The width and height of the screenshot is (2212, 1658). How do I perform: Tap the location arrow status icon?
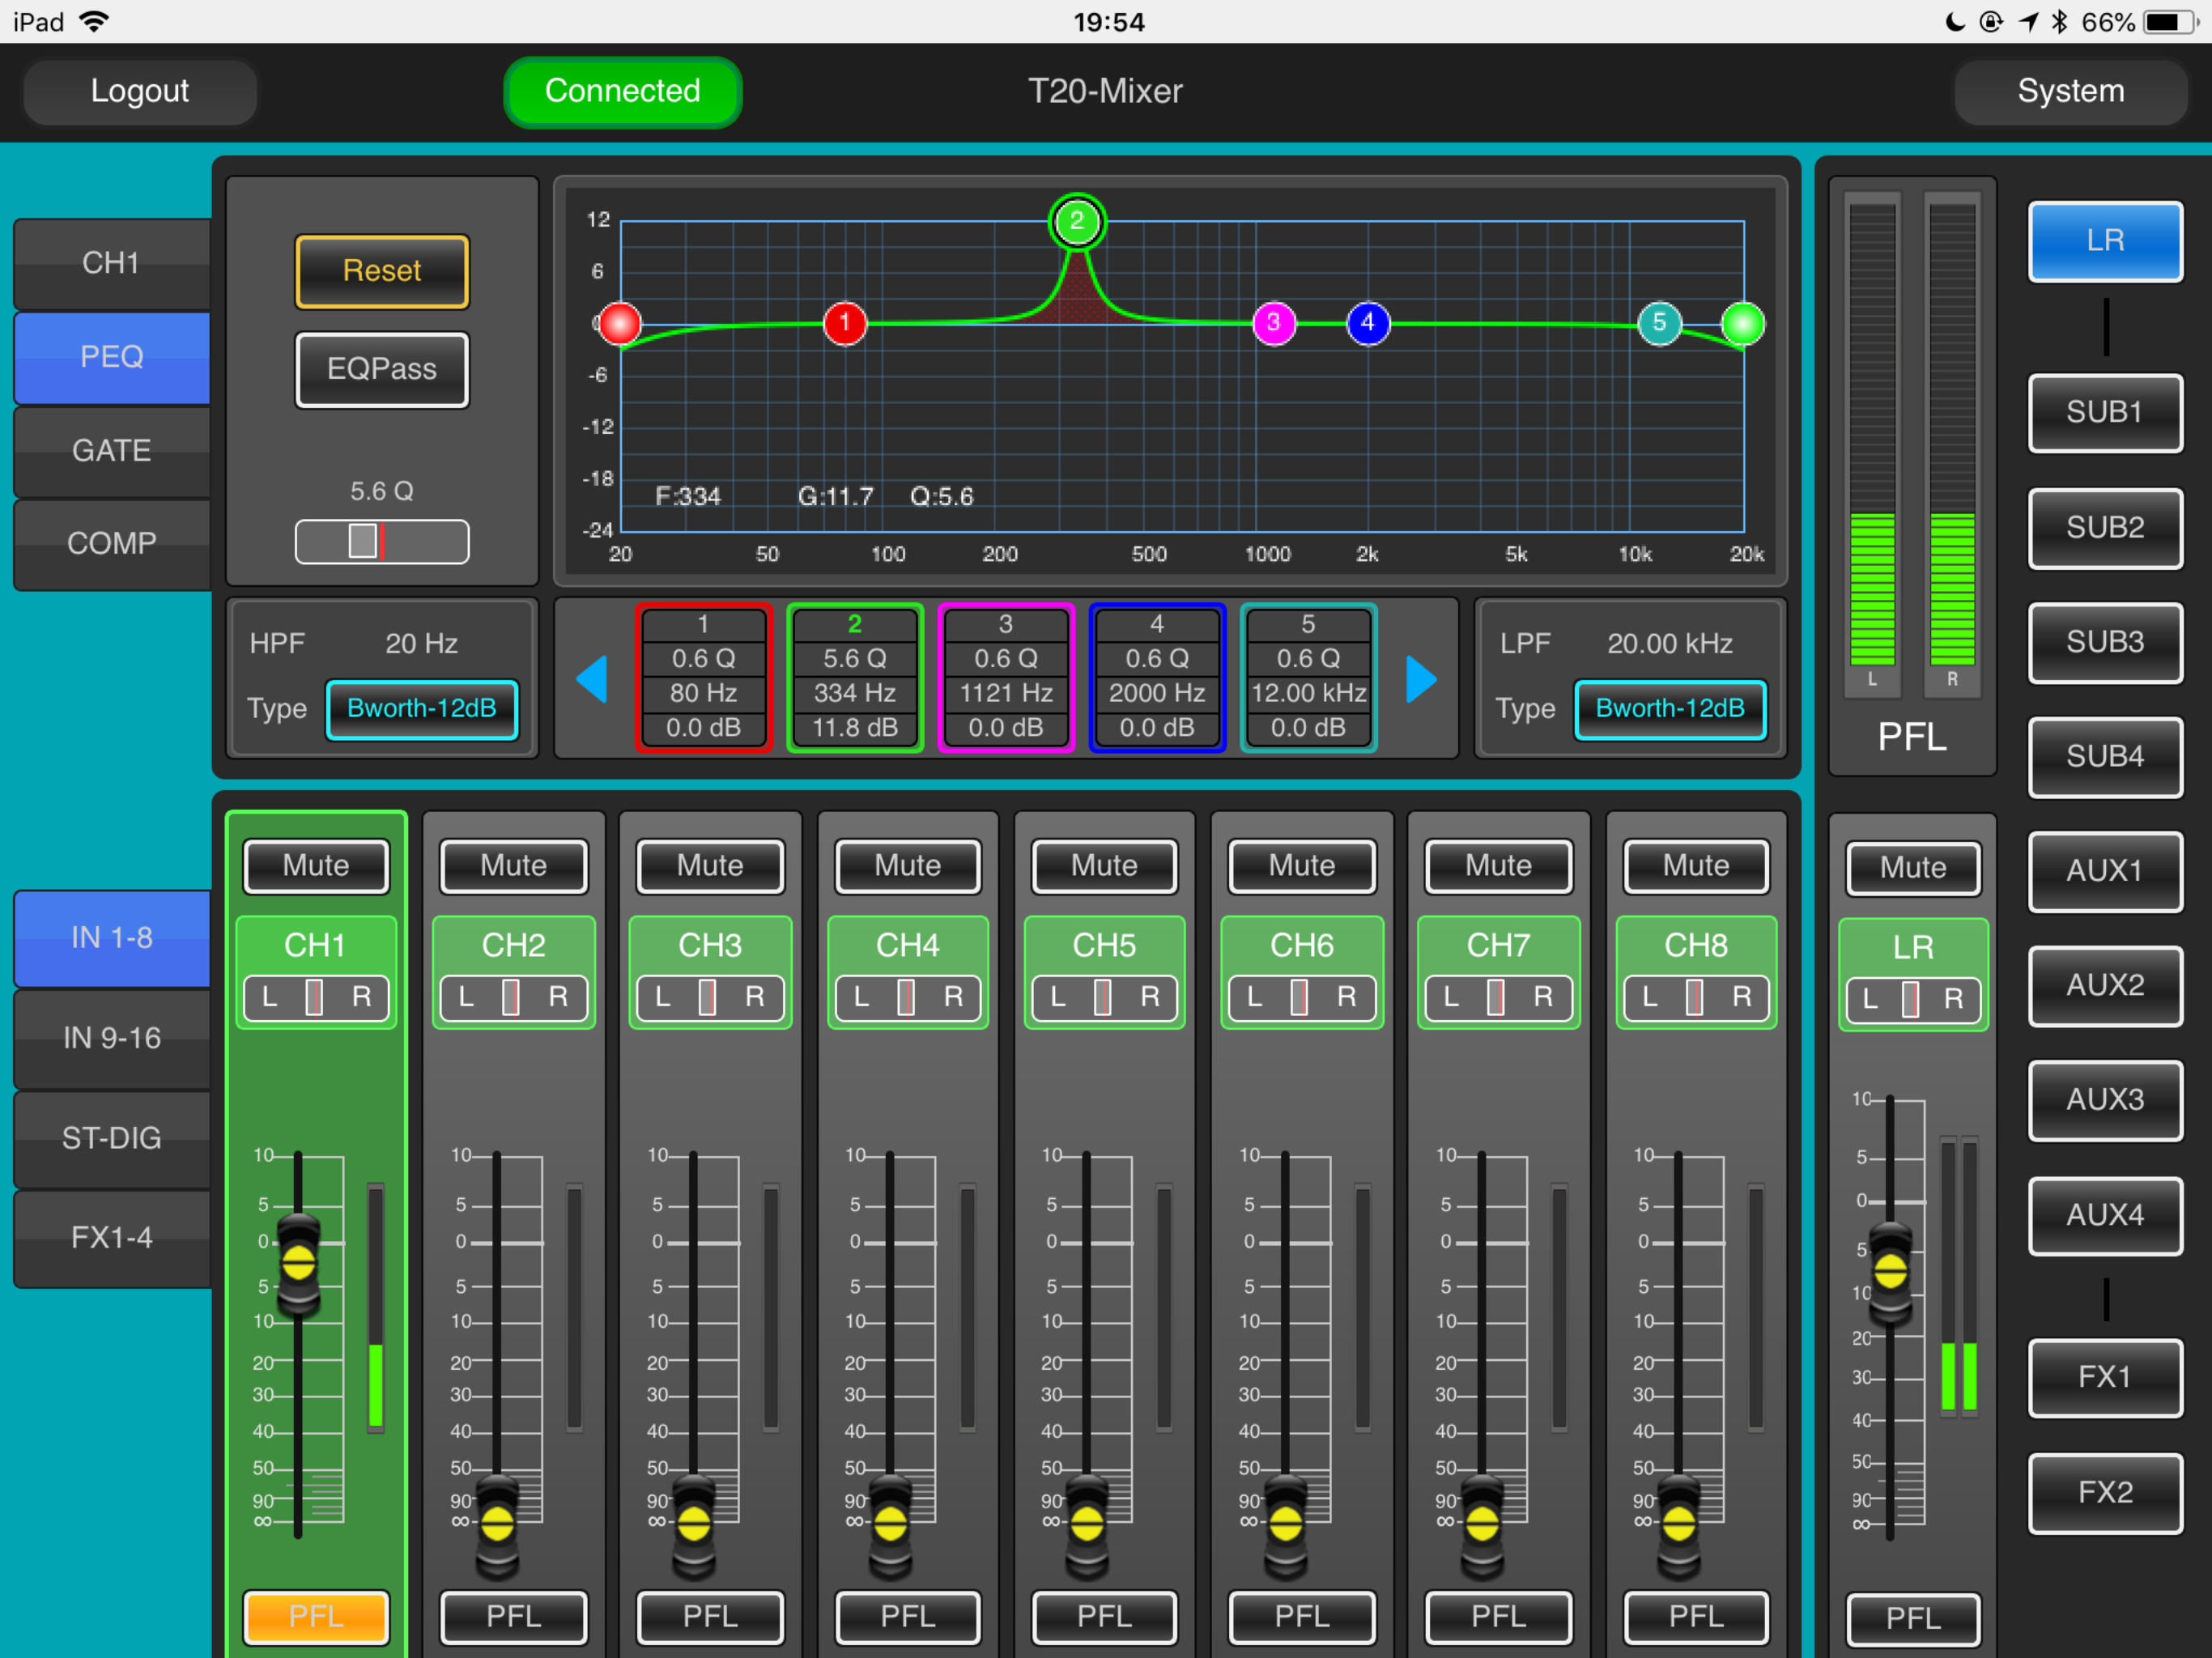coord(2028,21)
